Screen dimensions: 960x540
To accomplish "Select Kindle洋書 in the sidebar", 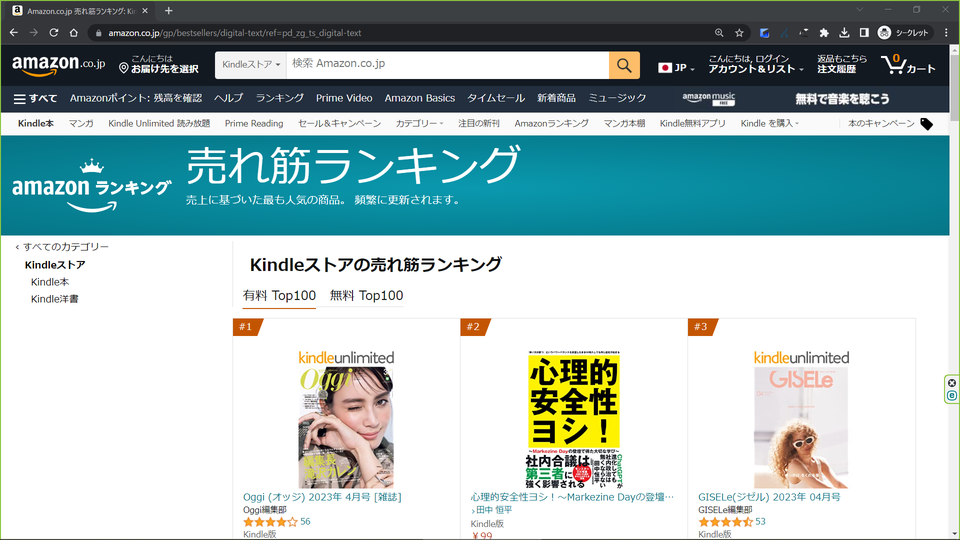I will [54, 299].
